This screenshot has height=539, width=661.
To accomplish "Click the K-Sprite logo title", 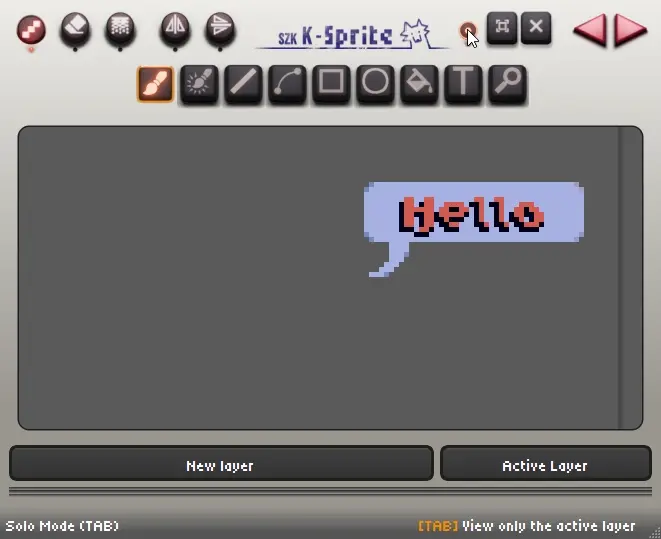I will click(x=353, y=35).
